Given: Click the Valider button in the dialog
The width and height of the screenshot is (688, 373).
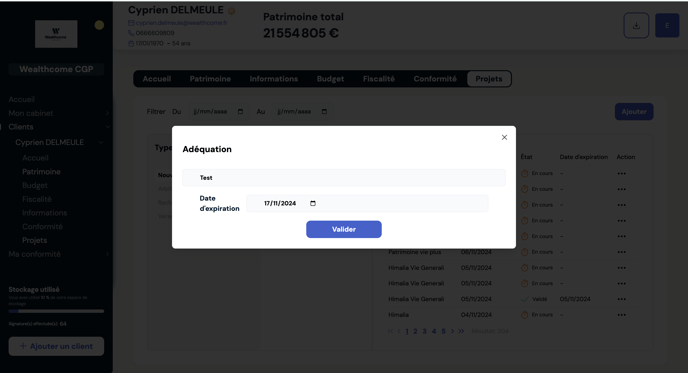Looking at the screenshot, I should [x=344, y=229].
